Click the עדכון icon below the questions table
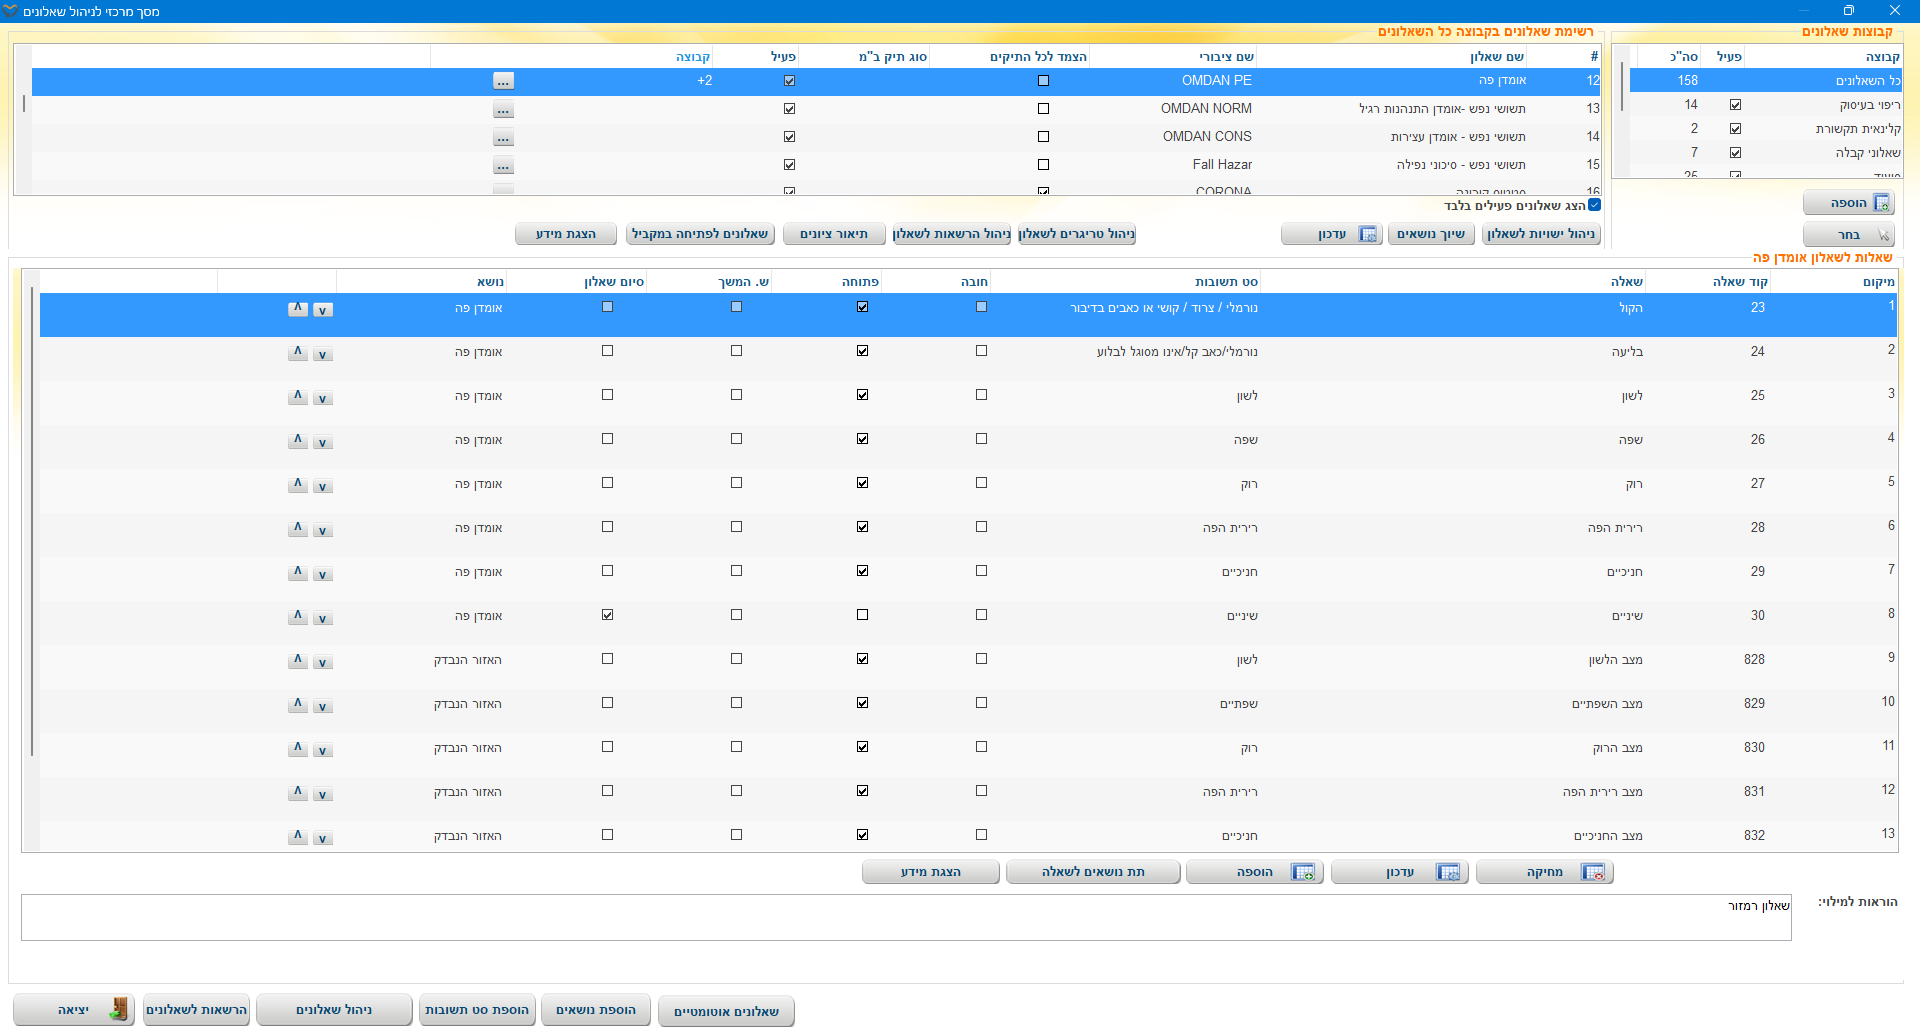 tap(1447, 872)
